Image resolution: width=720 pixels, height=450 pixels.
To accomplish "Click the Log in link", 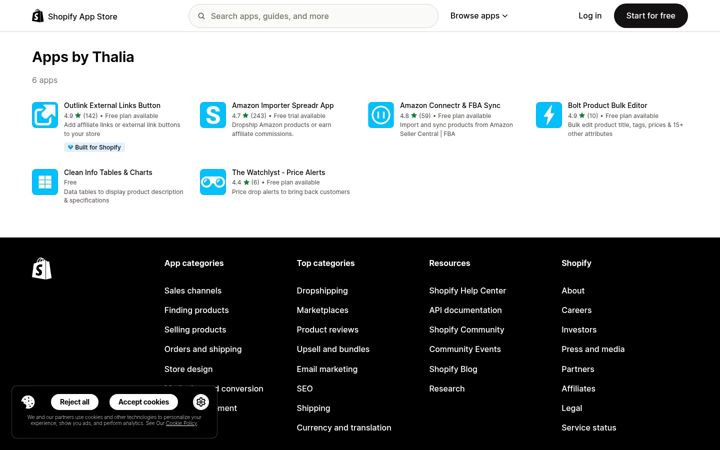I will (x=590, y=16).
